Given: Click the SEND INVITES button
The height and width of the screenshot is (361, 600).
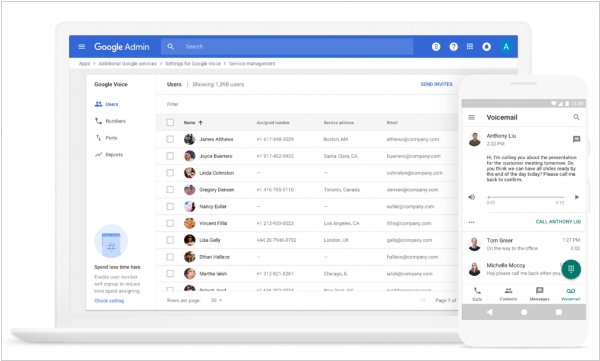Looking at the screenshot, I should point(436,84).
